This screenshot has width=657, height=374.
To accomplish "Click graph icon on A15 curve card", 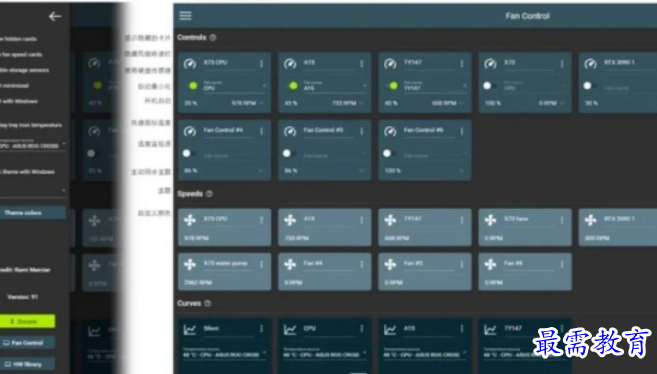I will point(390,330).
